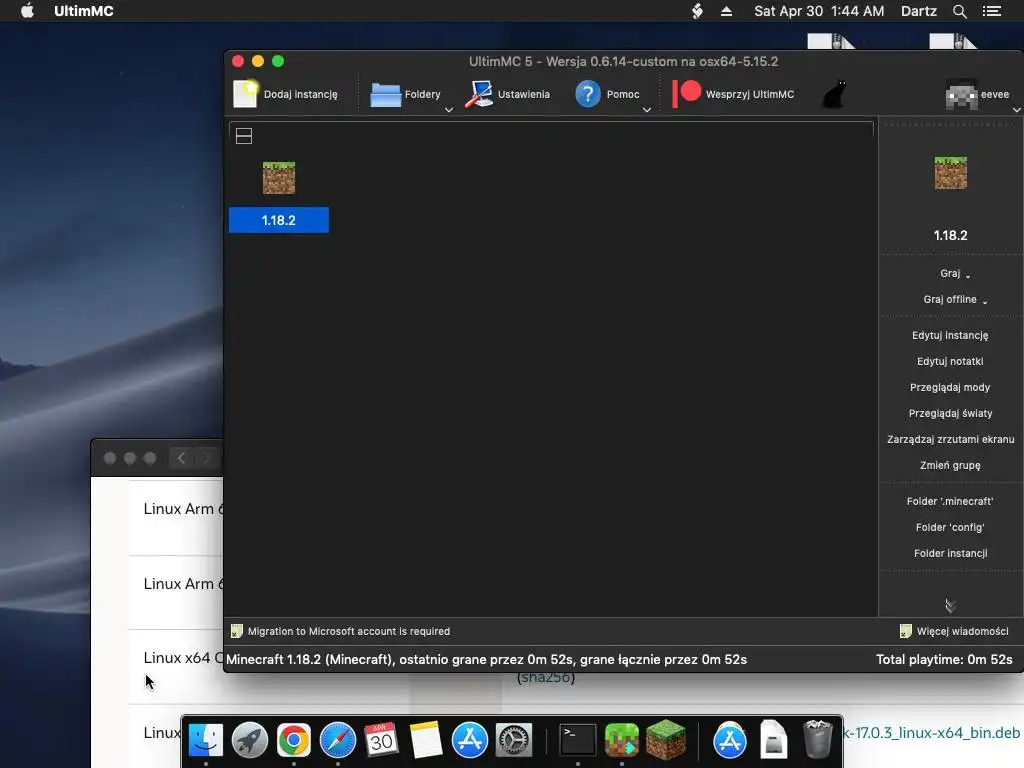
Task: Click UltimMC launcher icon in the Dock
Action: (x=622, y=741)
